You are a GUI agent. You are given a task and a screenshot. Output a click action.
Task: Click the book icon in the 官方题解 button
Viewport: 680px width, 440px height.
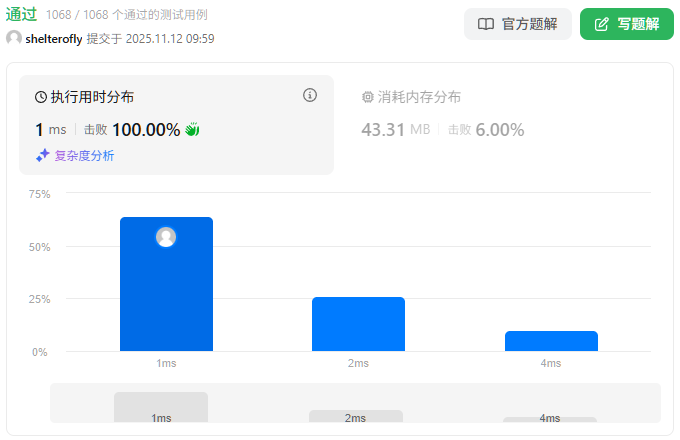[486, 24]
